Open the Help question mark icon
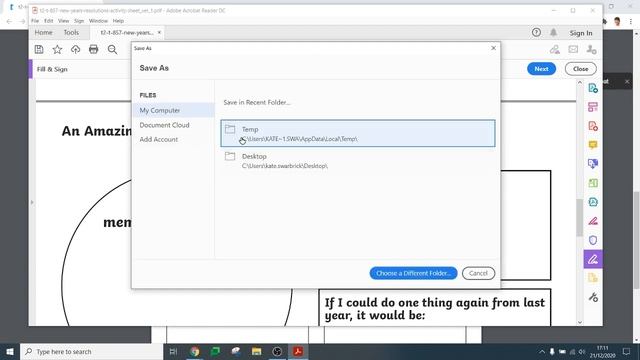 coord(536,33)
